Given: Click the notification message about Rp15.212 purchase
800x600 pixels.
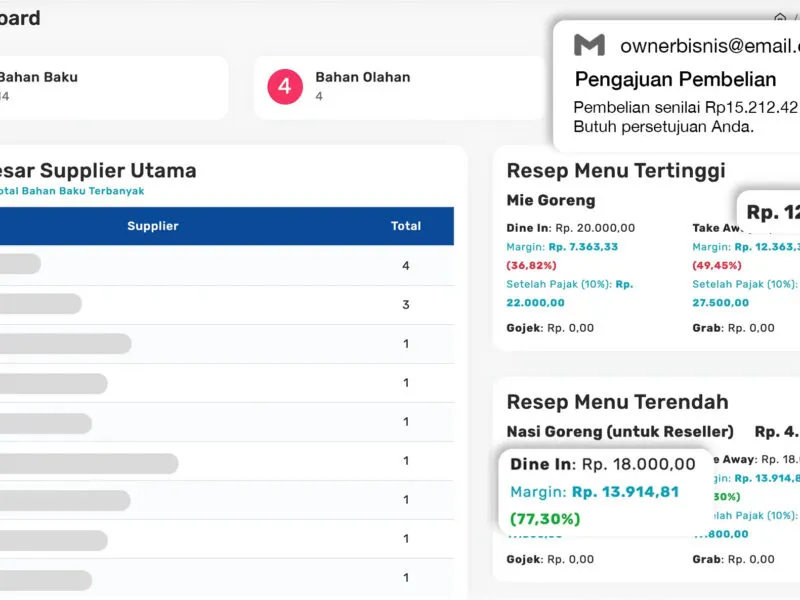Looking at the screenshot, I should pyautogui.click(x=685, y=117).
